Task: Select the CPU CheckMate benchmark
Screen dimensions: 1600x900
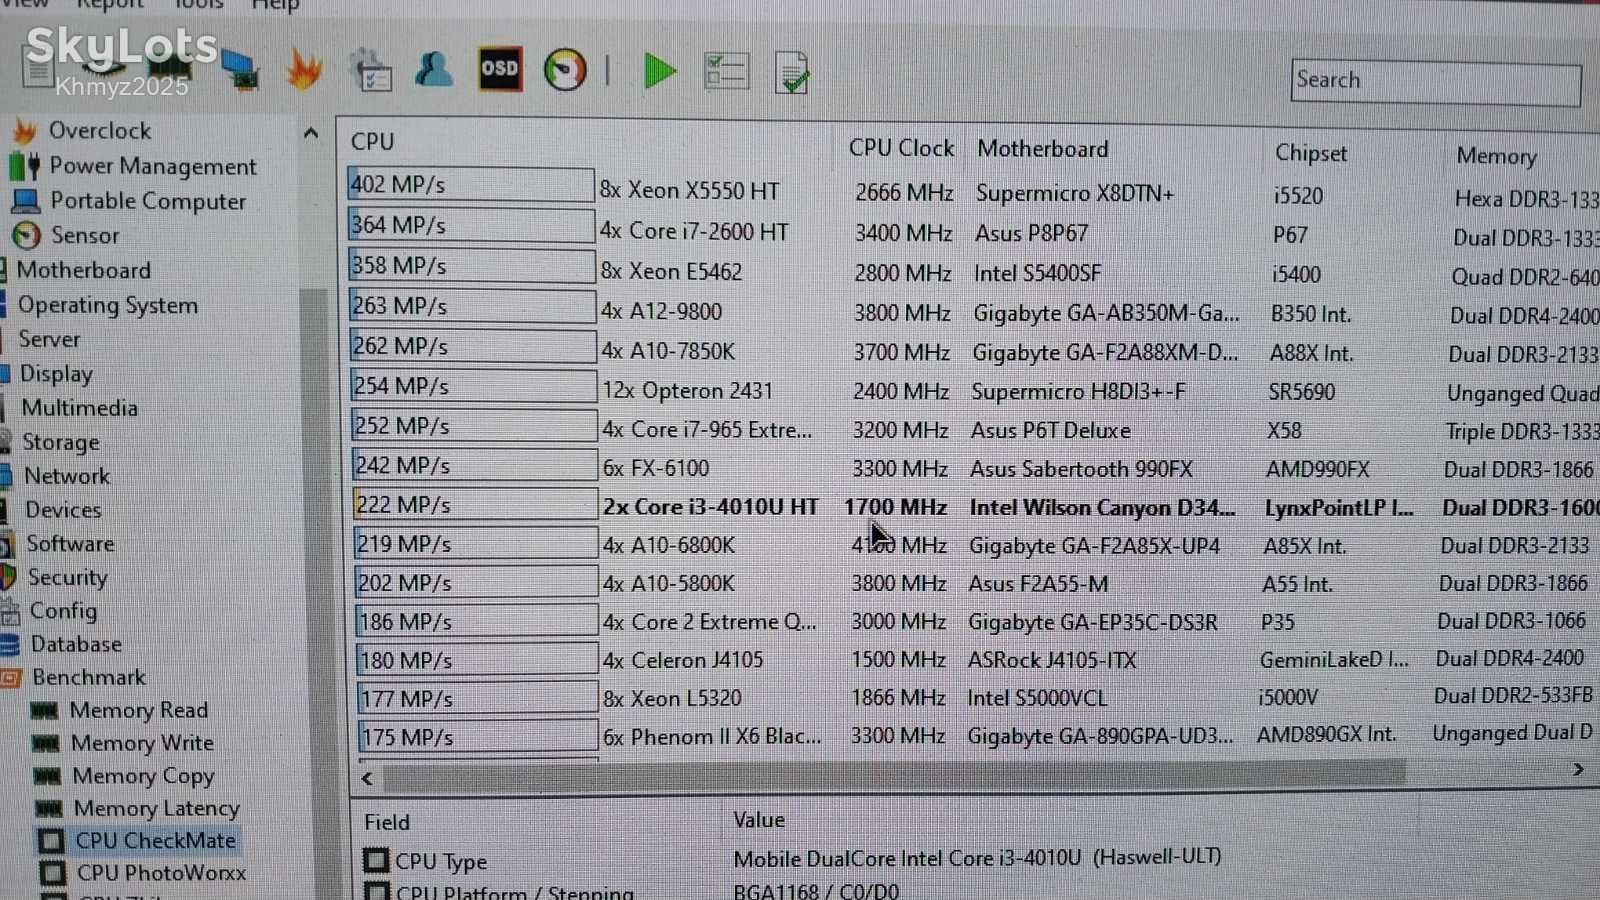Action: pos(156,841)
